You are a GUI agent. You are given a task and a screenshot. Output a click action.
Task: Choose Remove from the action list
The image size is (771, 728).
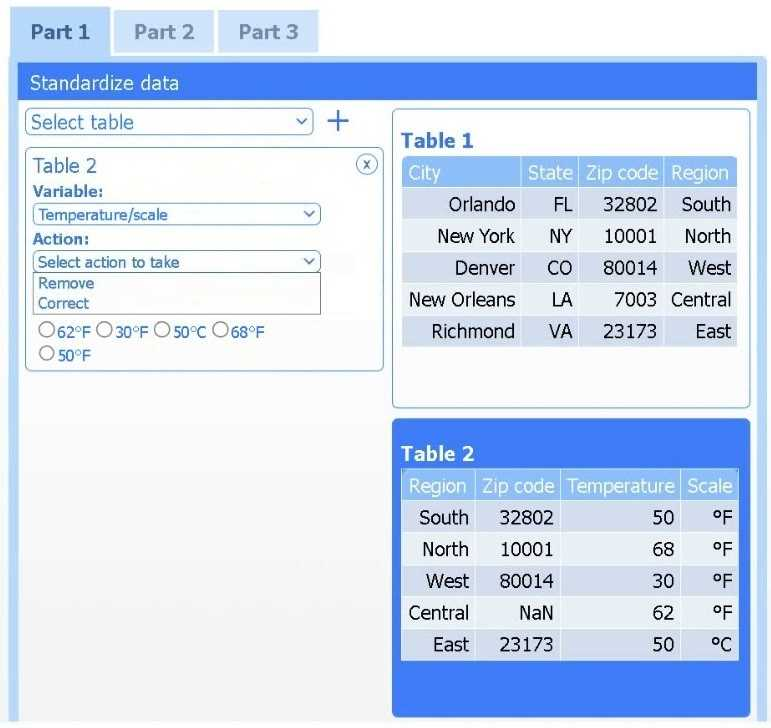pyautogui.click(x=66, y=283)
